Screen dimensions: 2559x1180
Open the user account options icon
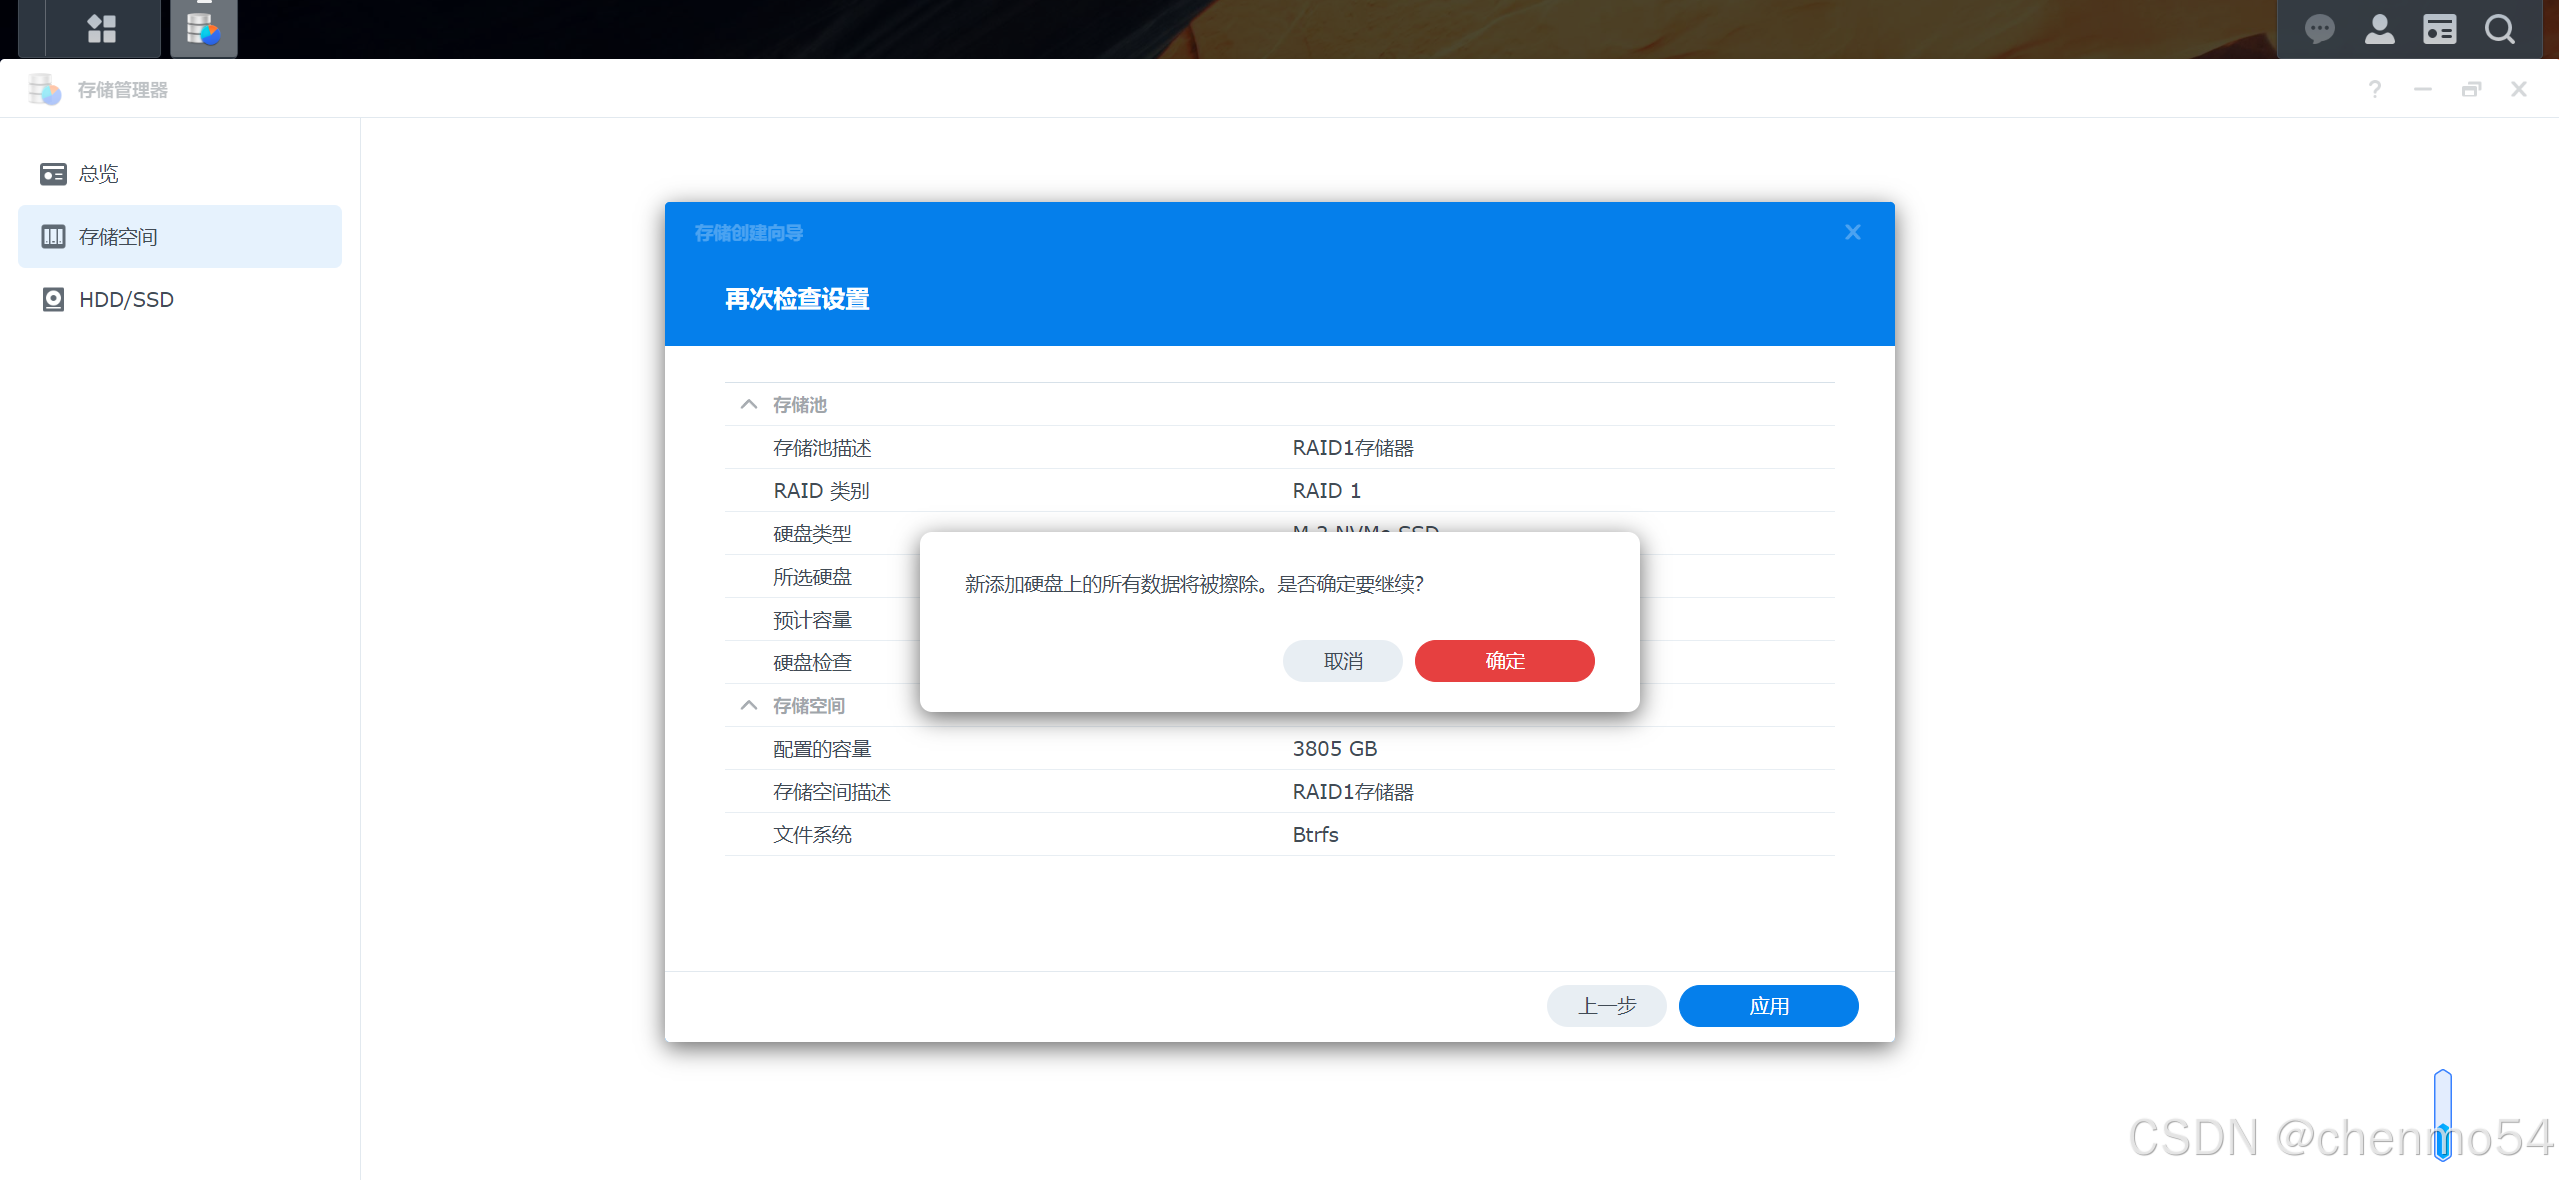pyautogui.click(x=2379, y=29)
